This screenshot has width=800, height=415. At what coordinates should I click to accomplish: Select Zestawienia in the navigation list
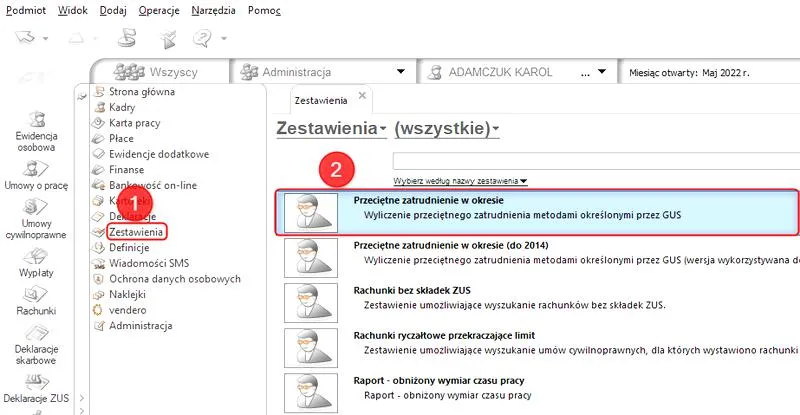pos(136,232)
